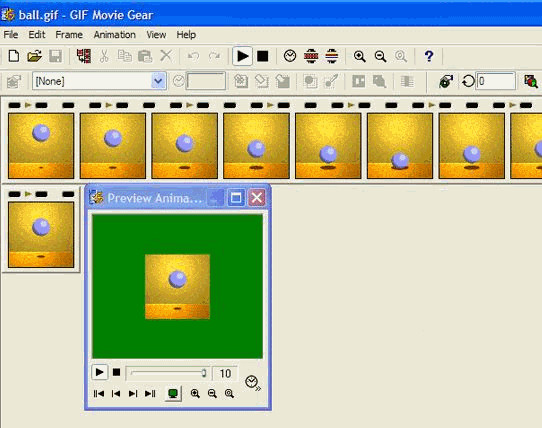
Task: Click the clock timing icon in main toolbar
Action: (x=290, y=56)
